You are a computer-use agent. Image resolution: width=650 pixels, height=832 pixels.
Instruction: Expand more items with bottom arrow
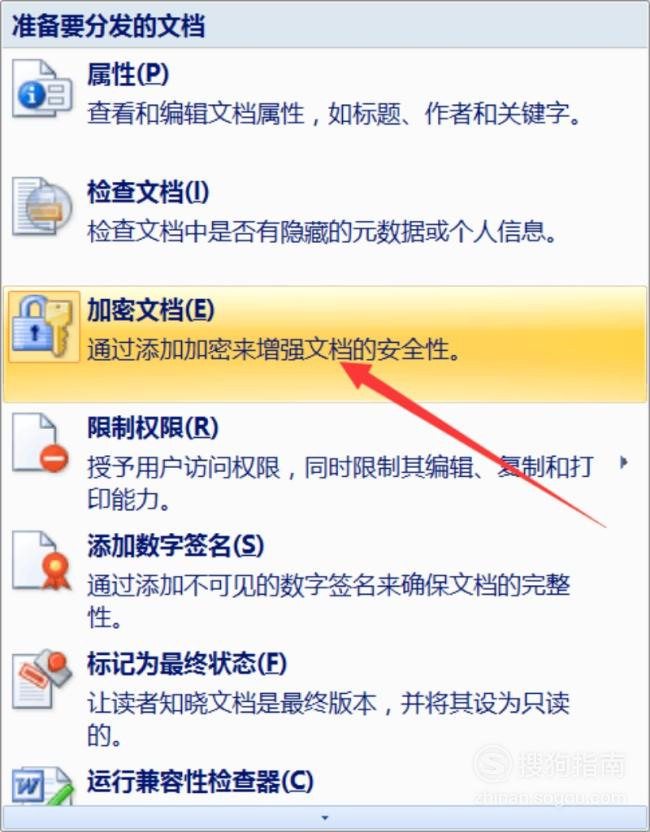325,818
